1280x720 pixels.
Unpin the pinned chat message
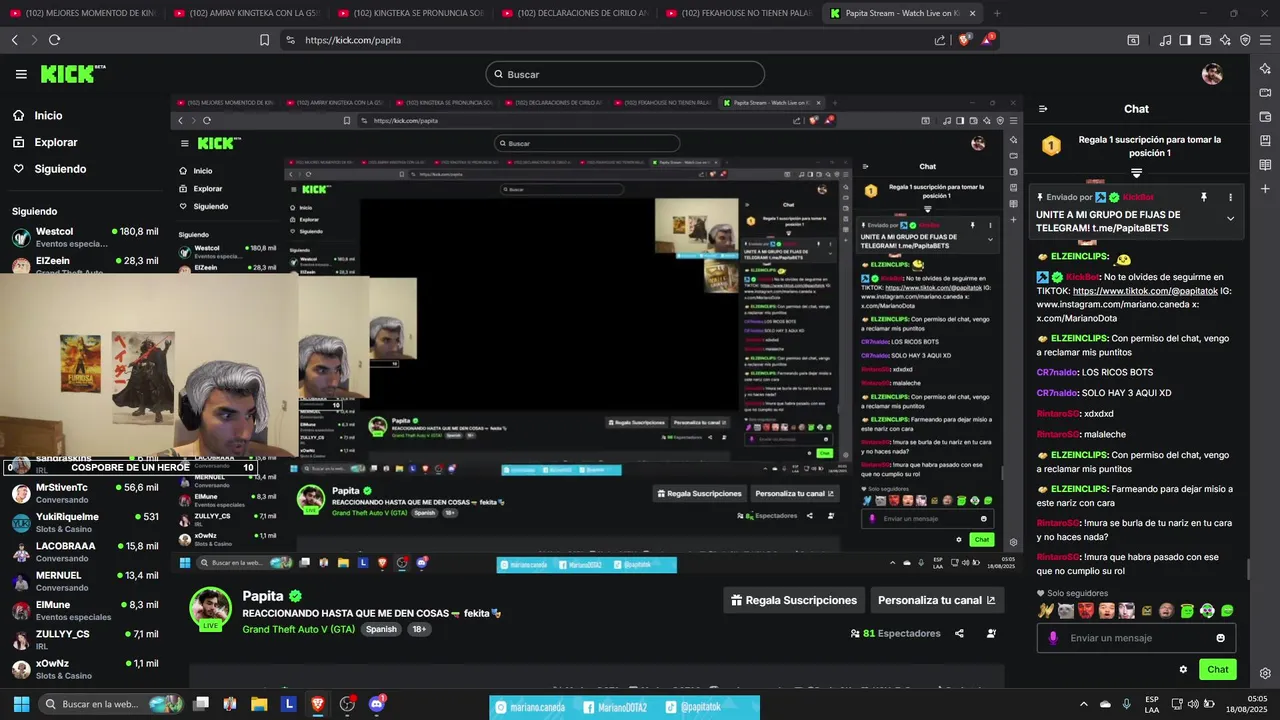click(1204, 197)
